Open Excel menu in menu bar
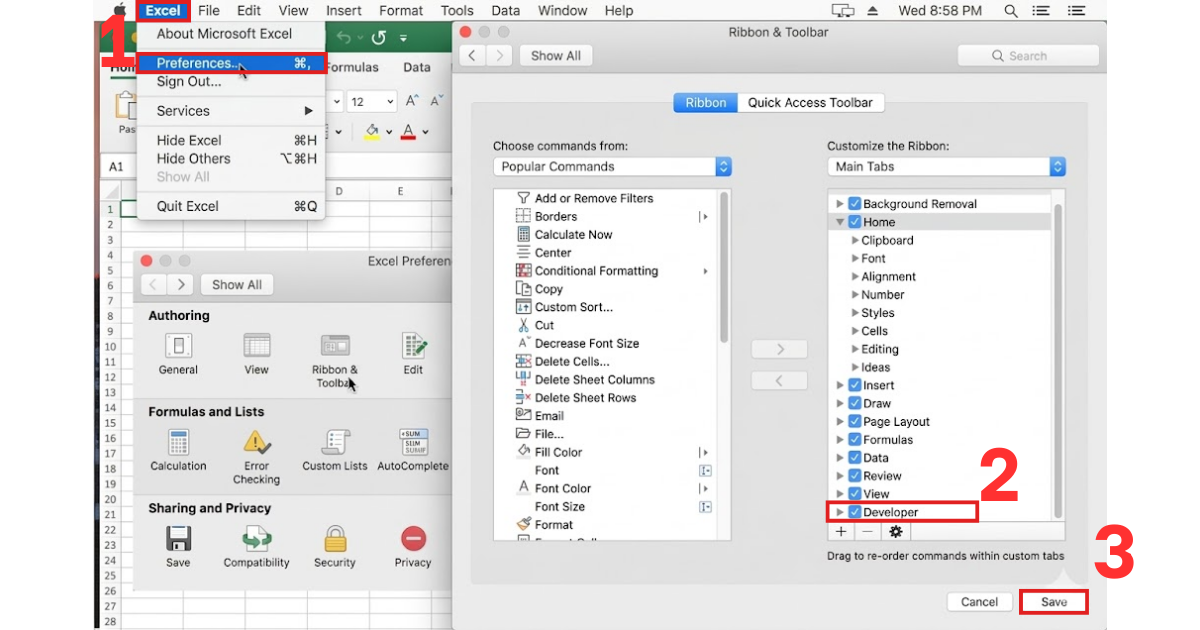The height and width of the screenshot is (630, 1200). pyautogui.click(x=162, y=11)
